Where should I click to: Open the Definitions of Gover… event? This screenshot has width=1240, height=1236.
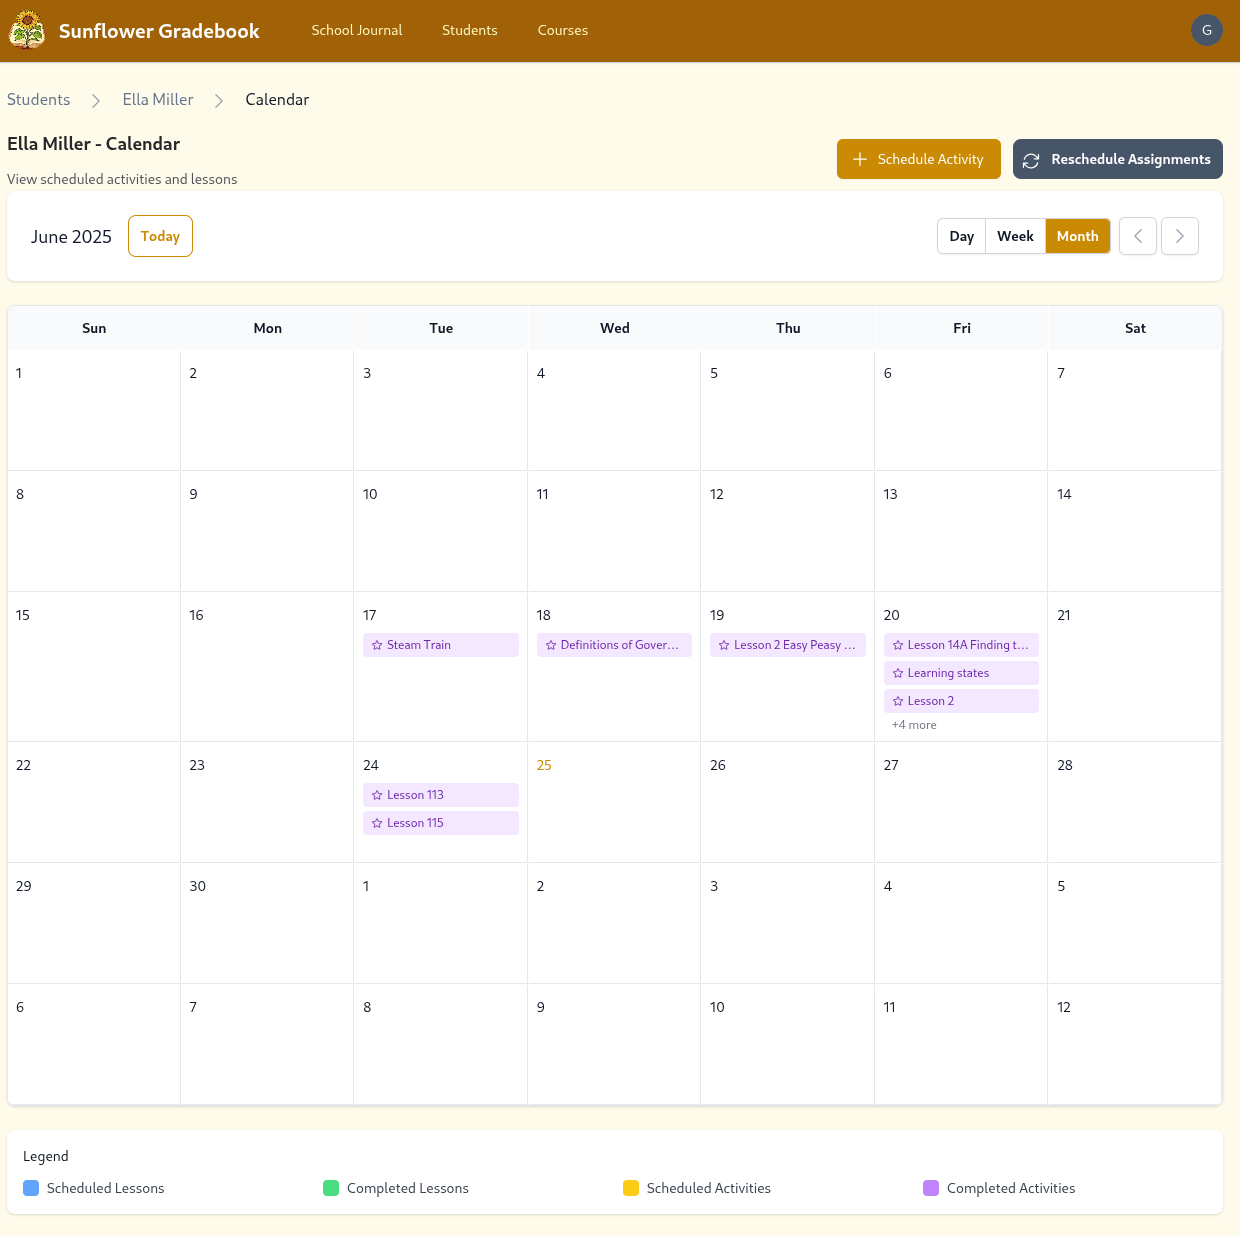coord(614,645)
